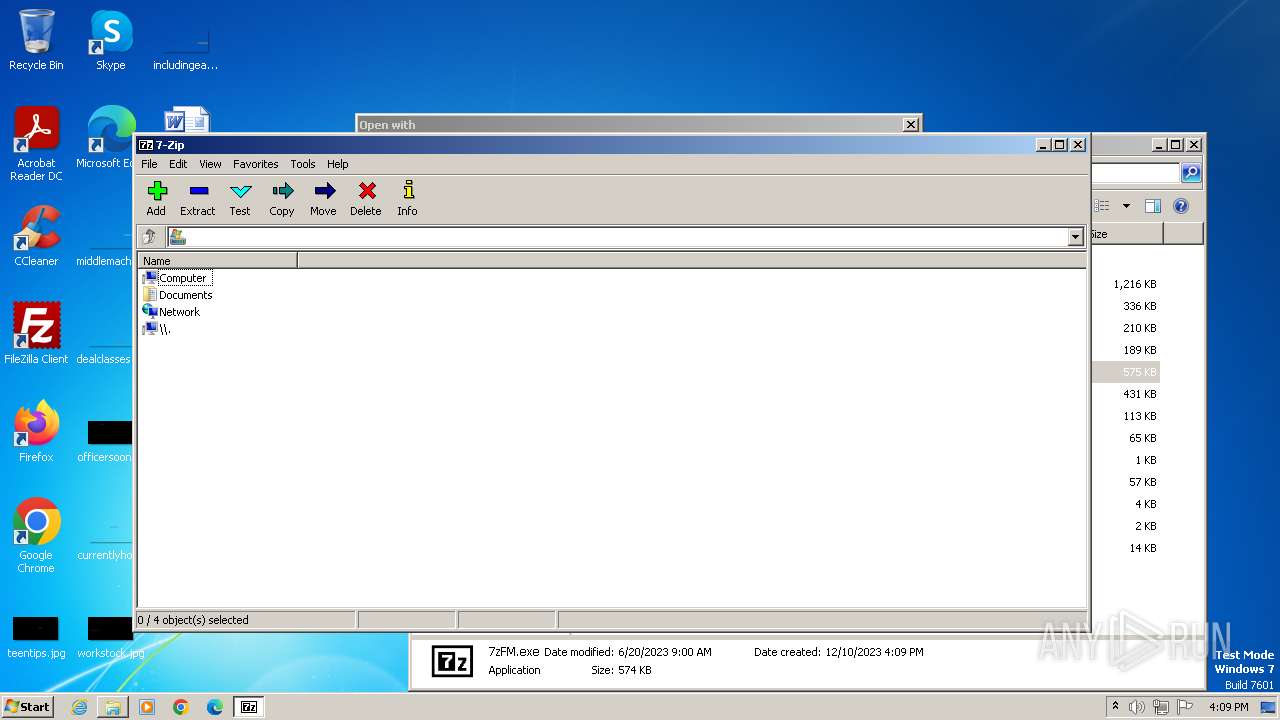Screen dimensions: 1280x720
Task: Click the red Delete toolbar icon
Action: pos(366,198)
